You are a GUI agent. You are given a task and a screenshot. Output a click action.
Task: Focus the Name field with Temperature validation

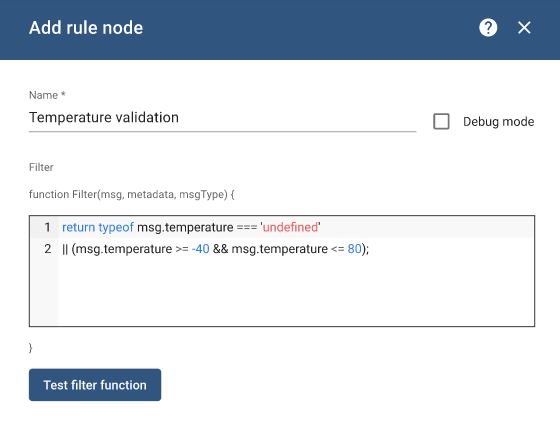[222, 118]
